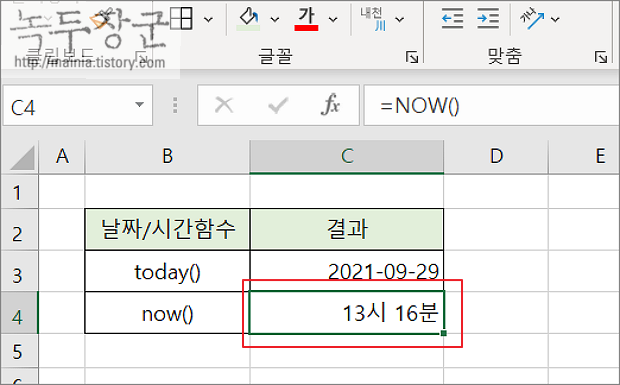Expand the fill color dropdown arrow
Screen dimensions: 620x385
[275, 19]
